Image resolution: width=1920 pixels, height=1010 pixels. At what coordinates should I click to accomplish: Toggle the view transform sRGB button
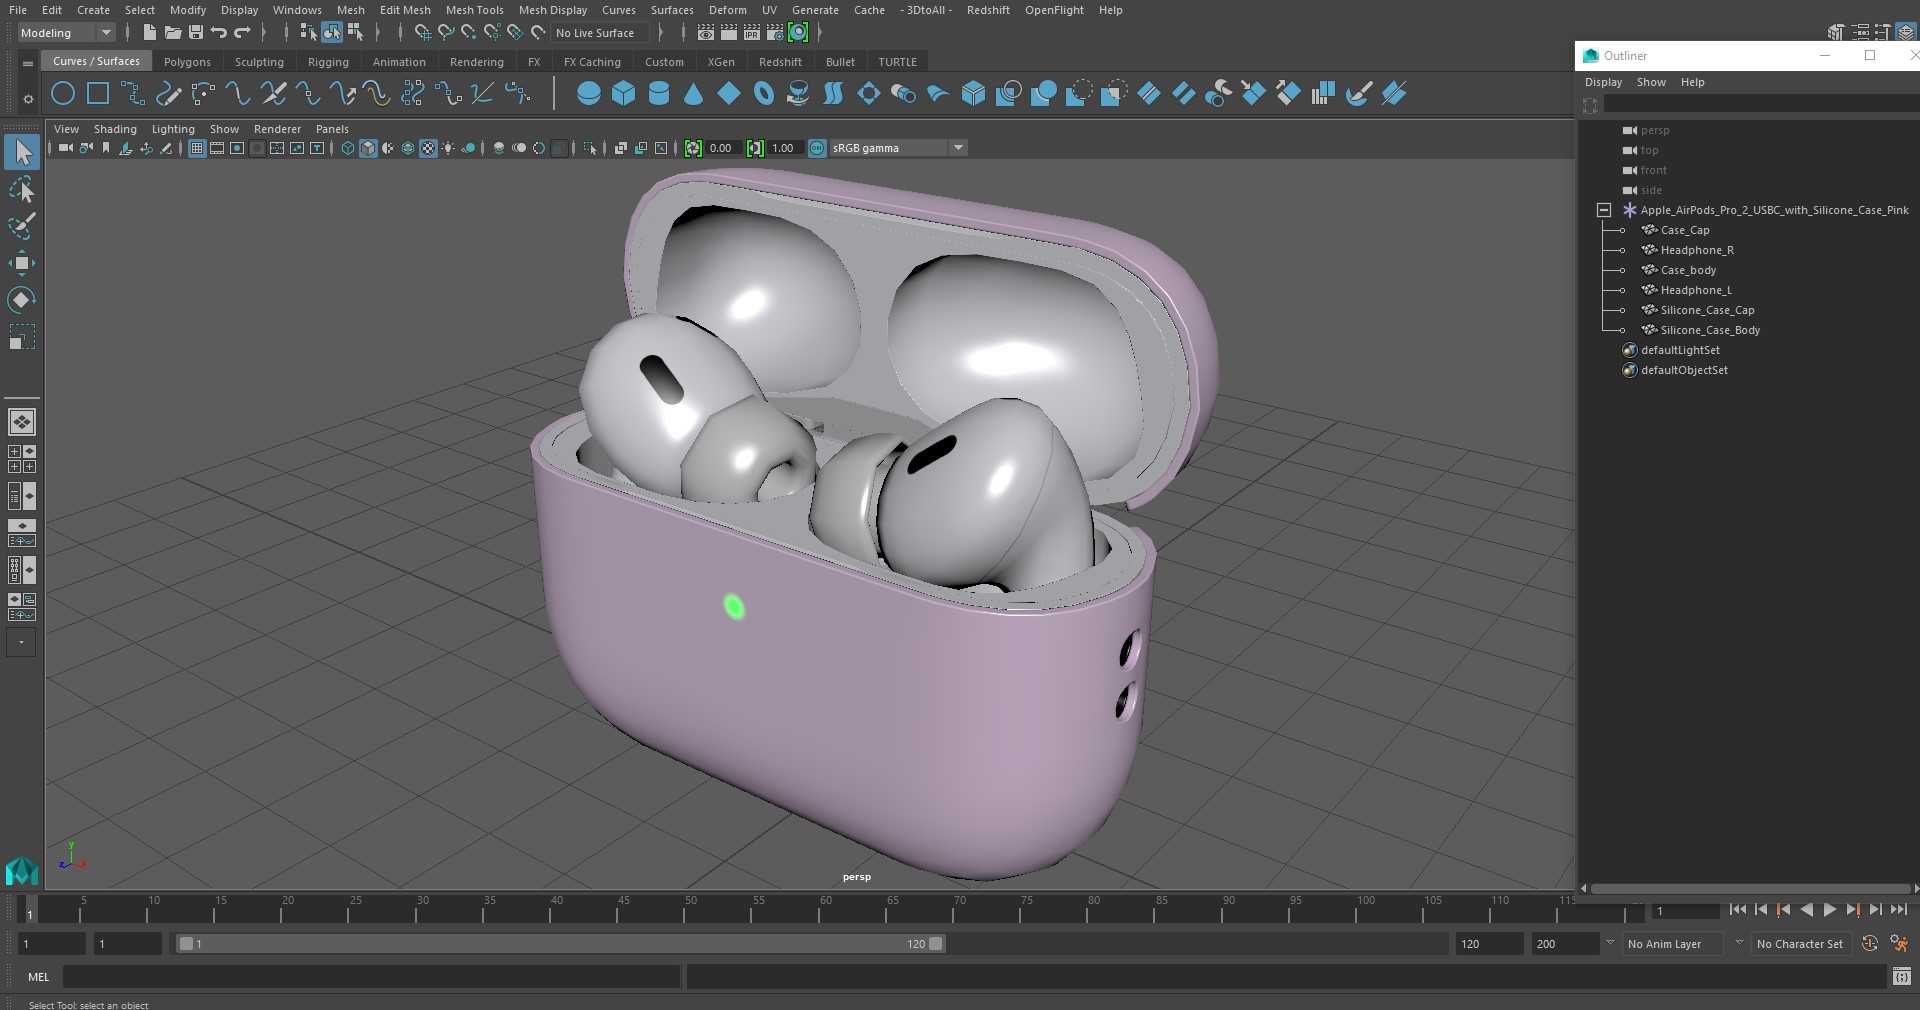pyautogui.click(x=817, y=148)
